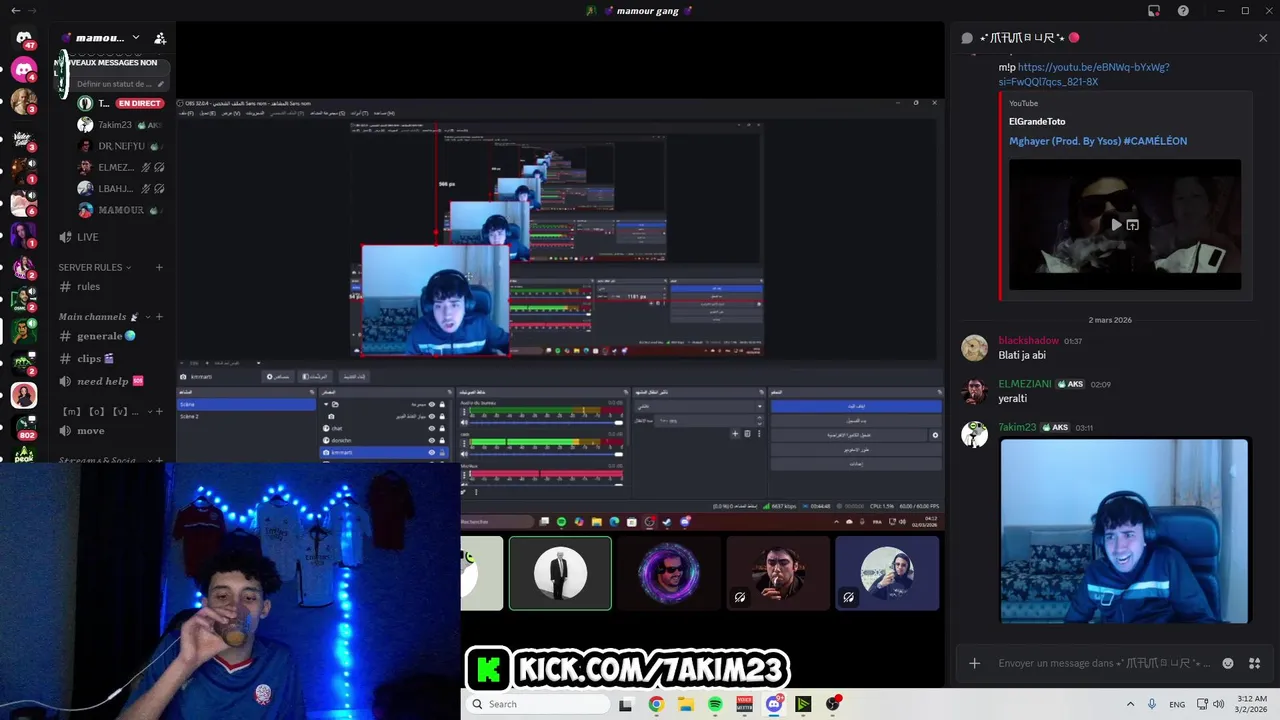The image size is (1280, 720).
Task: Open the attachment plus button in chat box
Action: pos(974,663)
